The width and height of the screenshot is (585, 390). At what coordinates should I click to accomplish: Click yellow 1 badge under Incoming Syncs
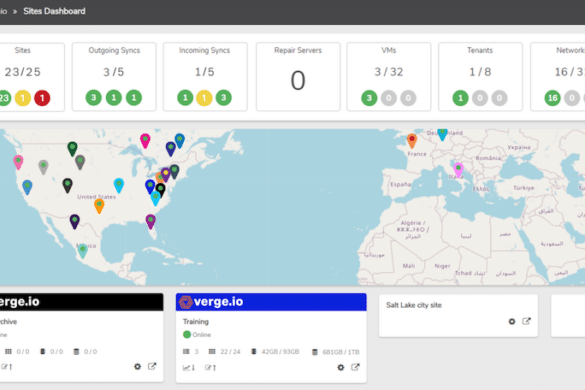click(204, 98)
